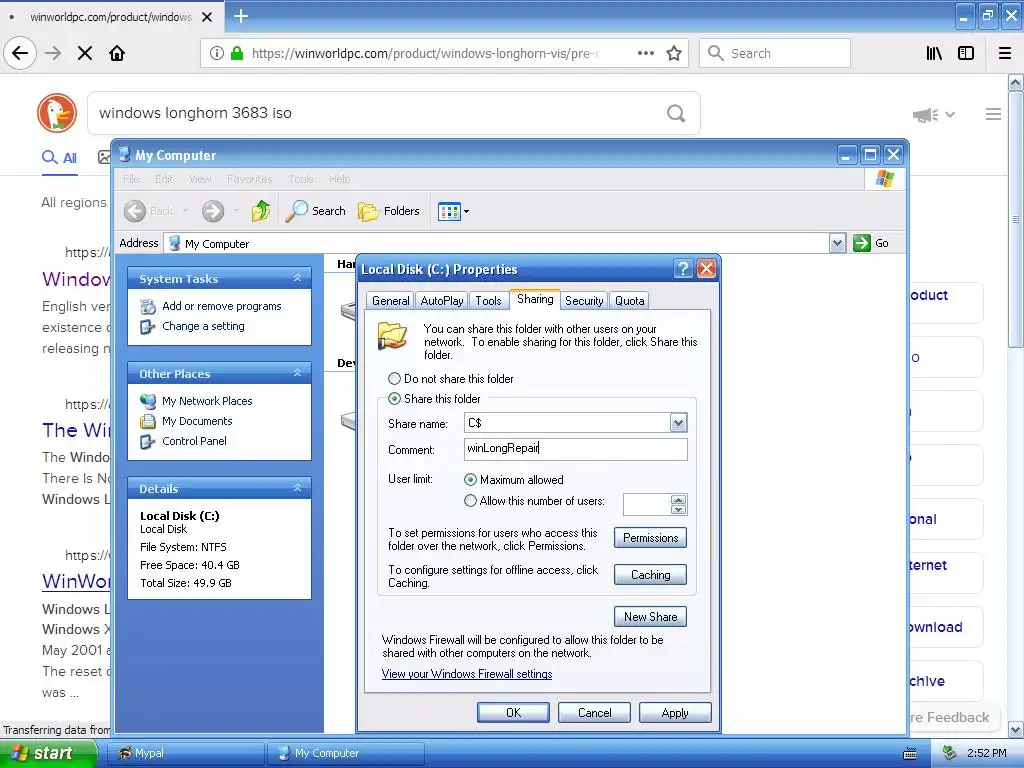Click system tray network icon

(950, 754)
